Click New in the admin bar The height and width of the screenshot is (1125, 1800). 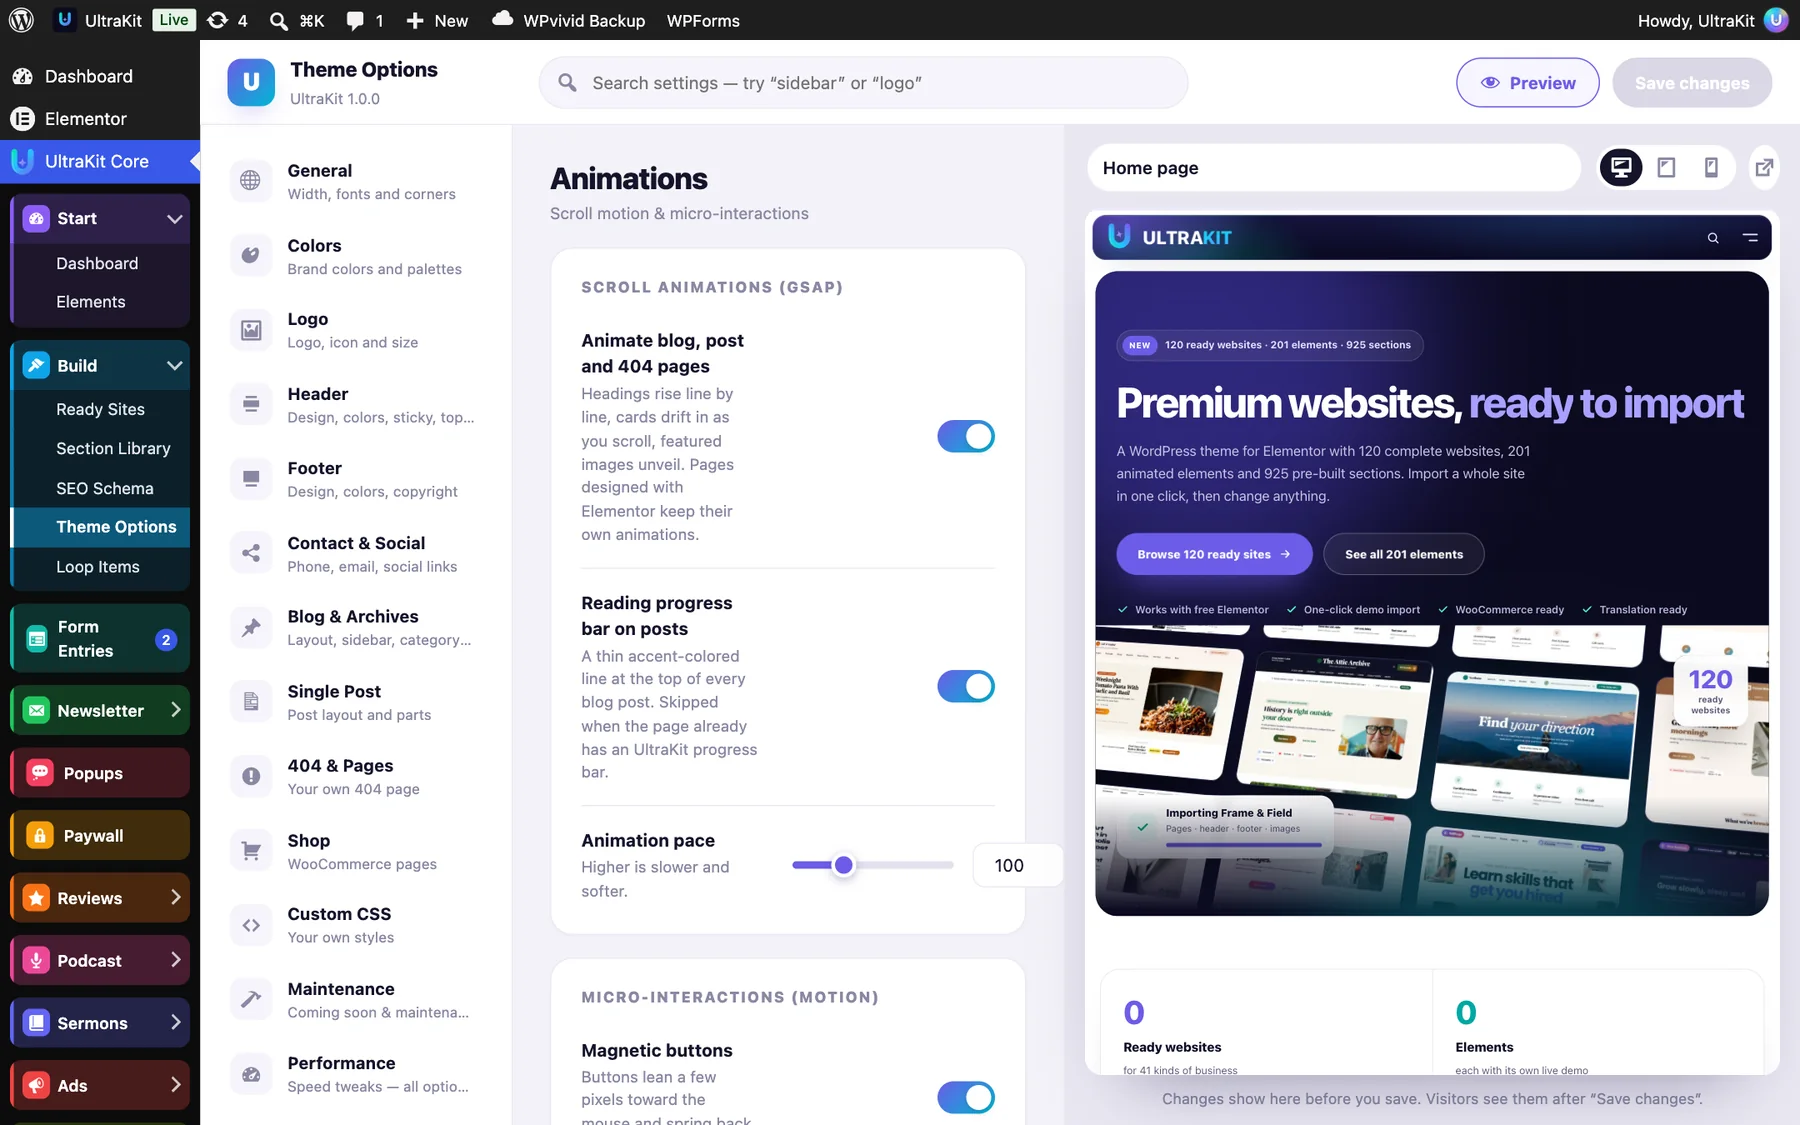coord(438,20)
